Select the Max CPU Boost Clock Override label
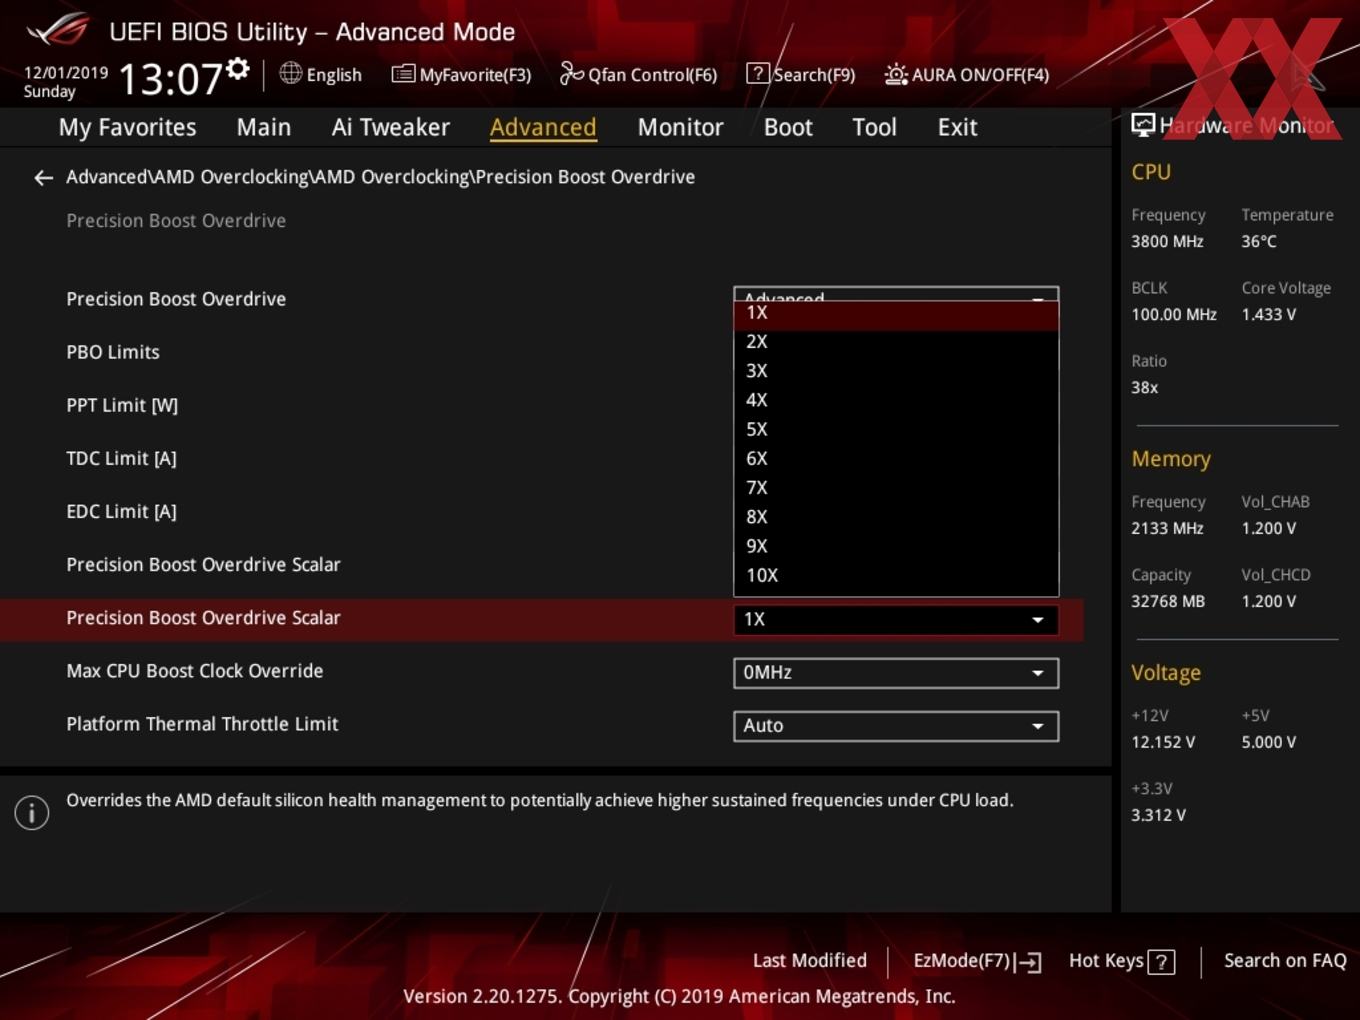 [x=195, y=671]
